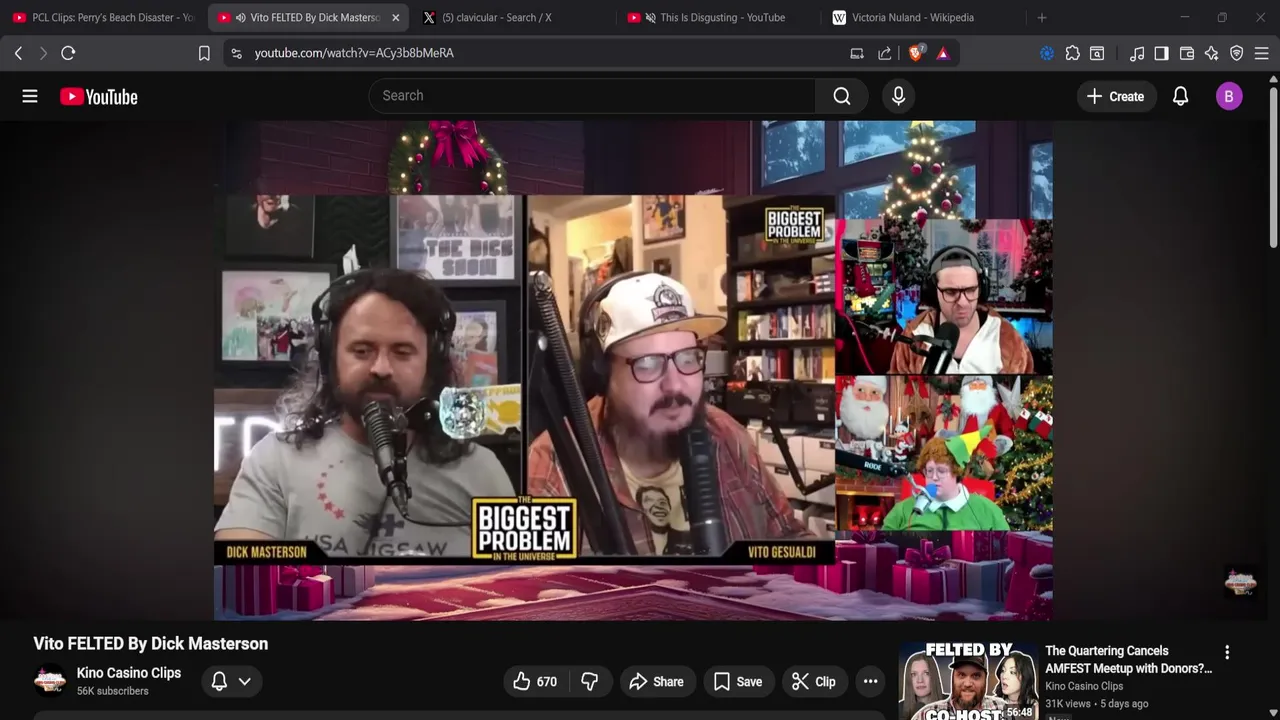Reload the current page
The width and height of the screenshot is (1280, 720).
pyautogui.click(x=68, y=53)
